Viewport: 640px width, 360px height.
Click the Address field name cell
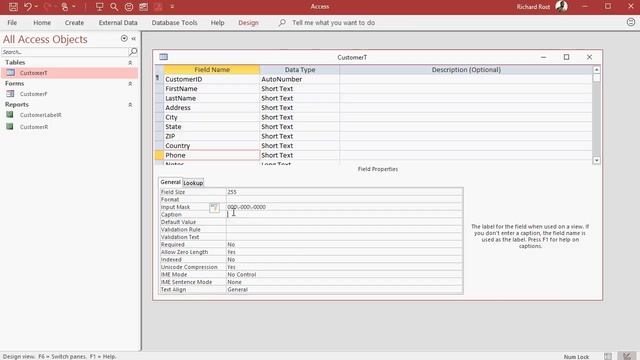click(x=212, y=108)
